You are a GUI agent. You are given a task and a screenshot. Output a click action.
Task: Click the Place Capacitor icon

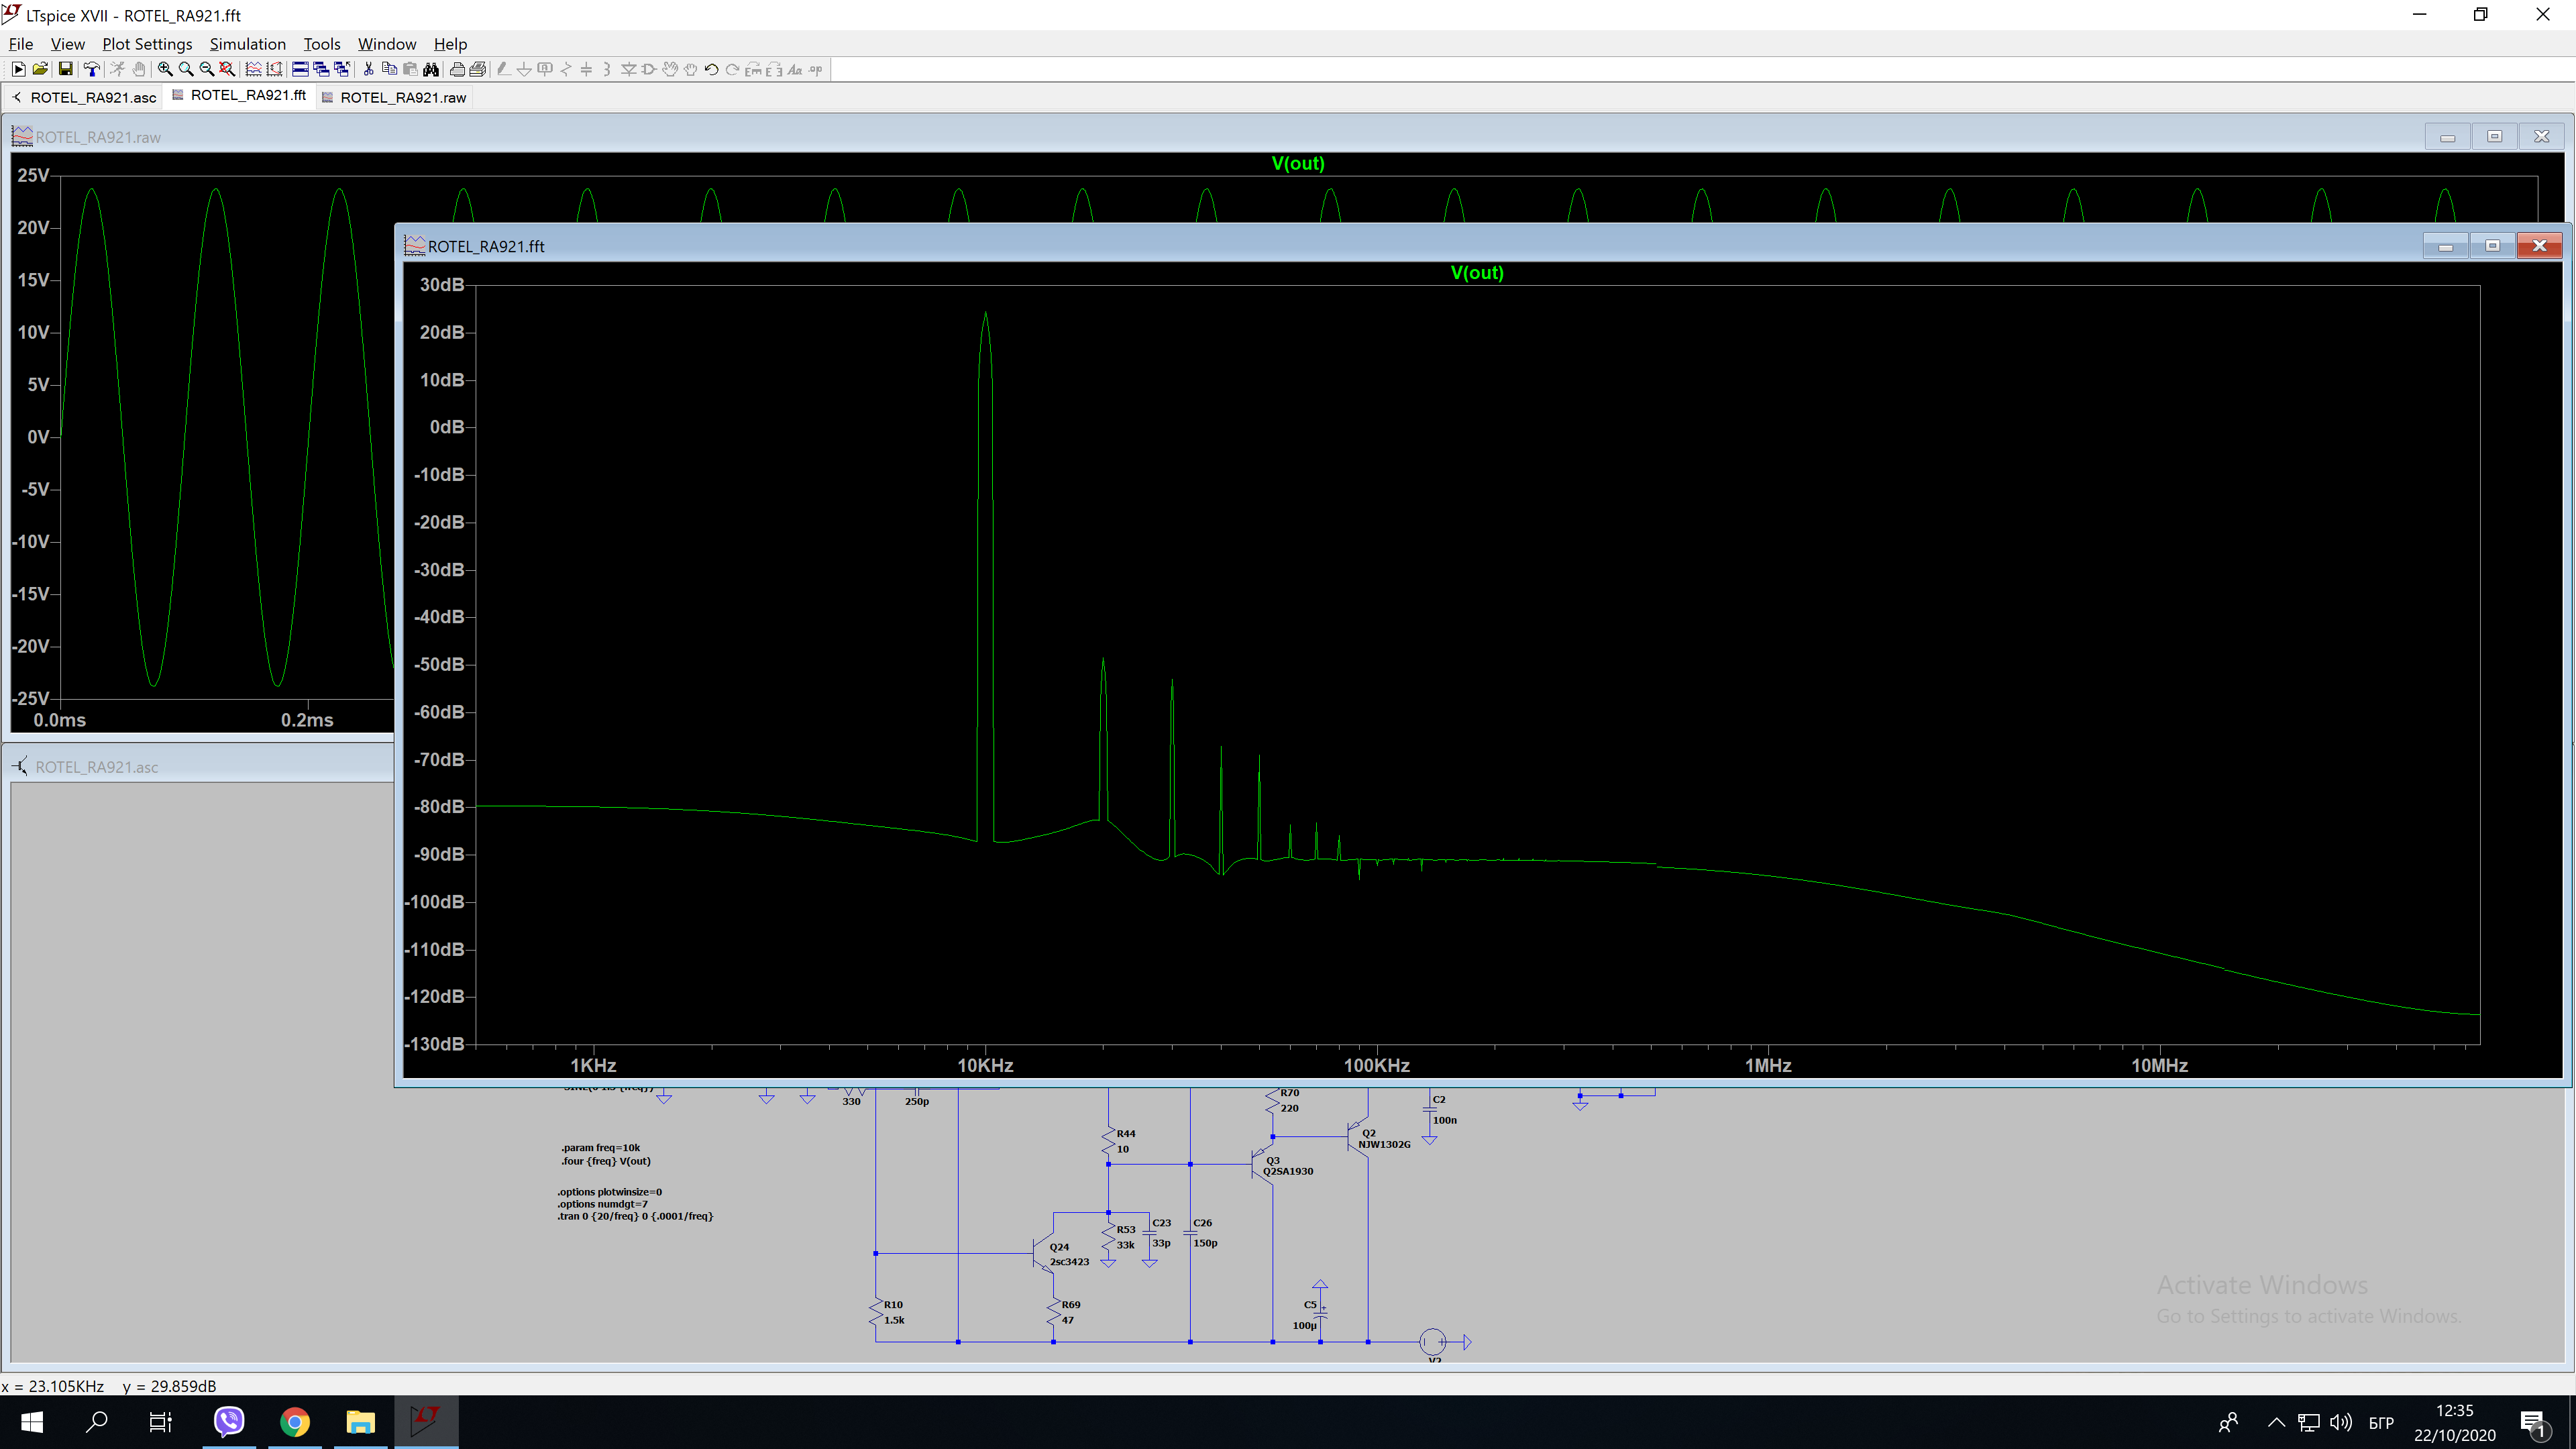click(x=587, y=69)
